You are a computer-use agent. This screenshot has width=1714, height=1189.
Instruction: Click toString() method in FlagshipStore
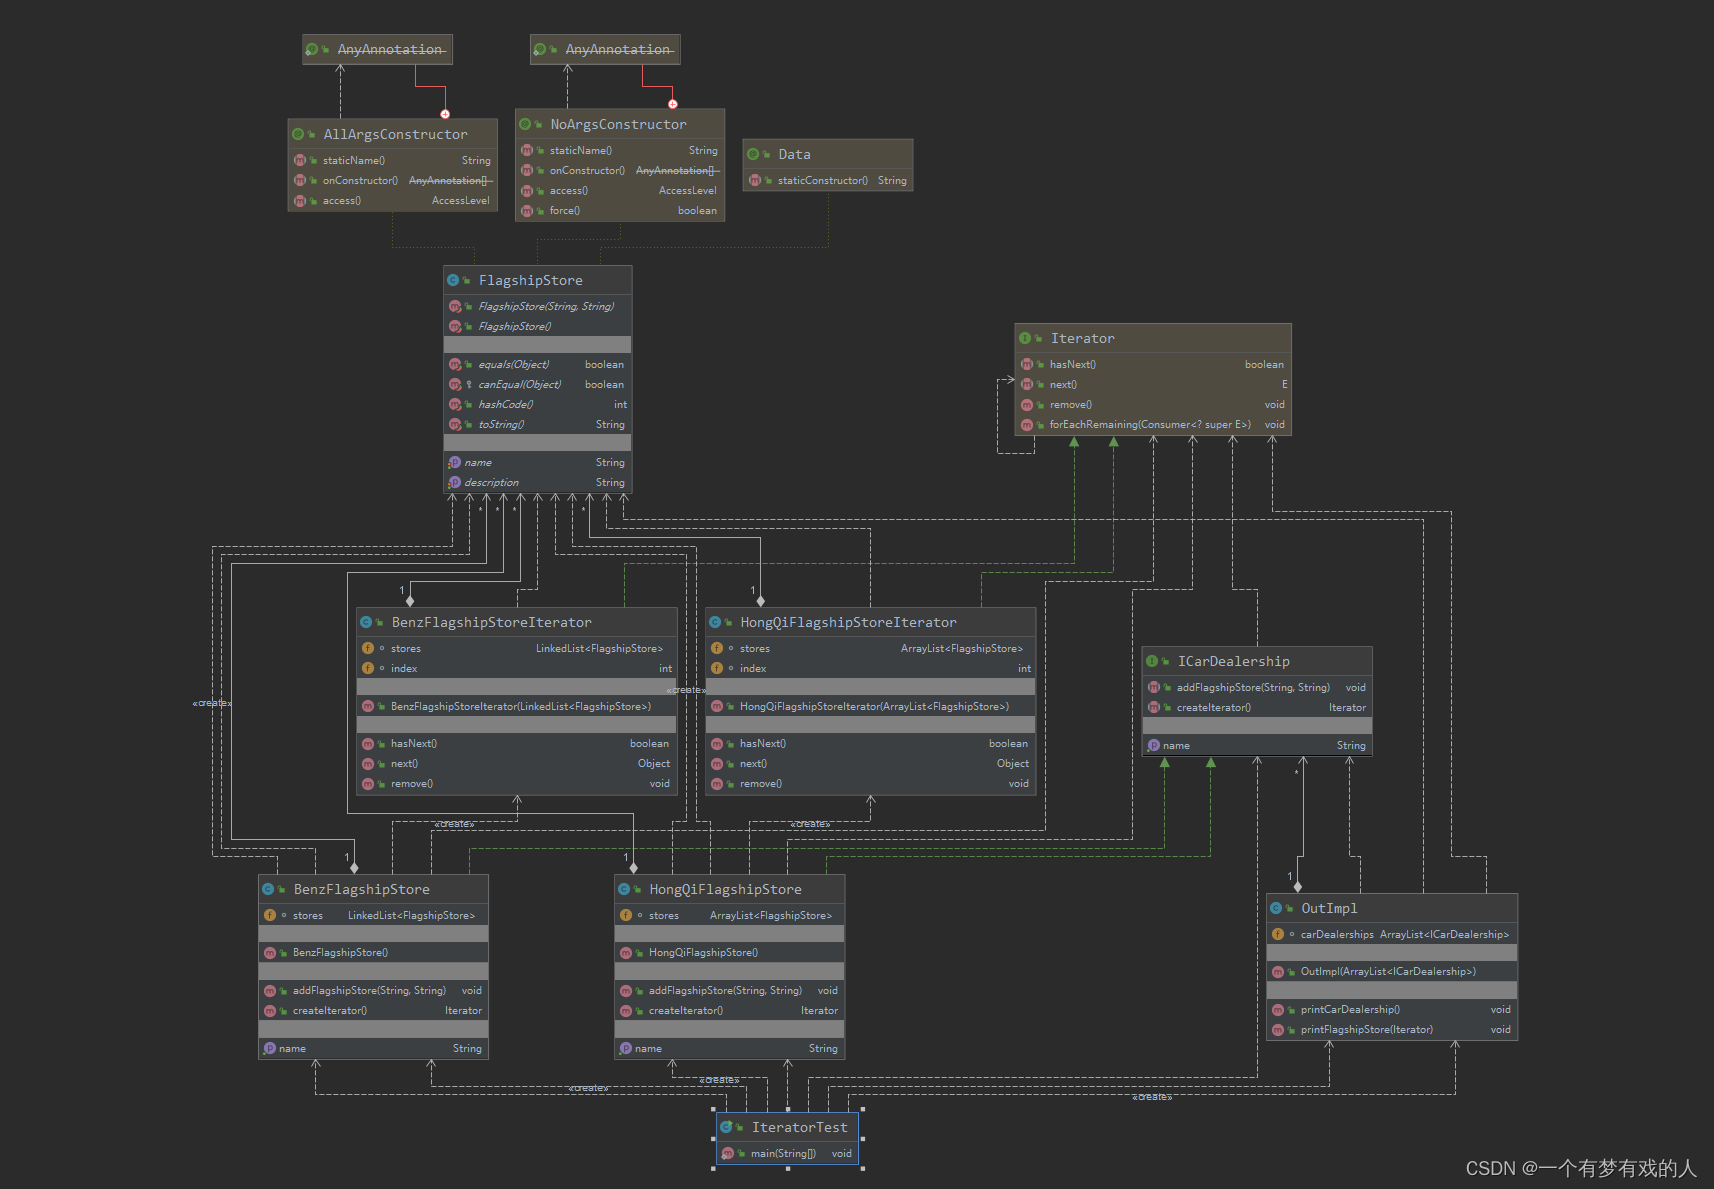coord(537,425)
